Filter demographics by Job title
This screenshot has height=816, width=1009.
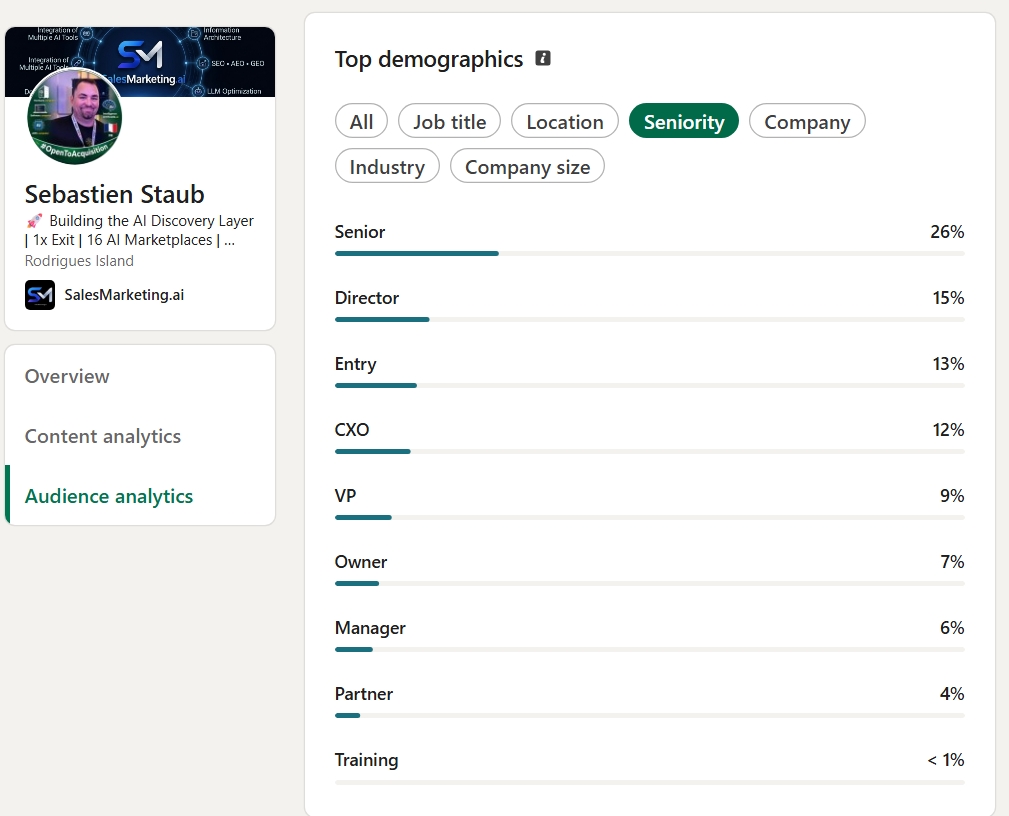point(449,121)
